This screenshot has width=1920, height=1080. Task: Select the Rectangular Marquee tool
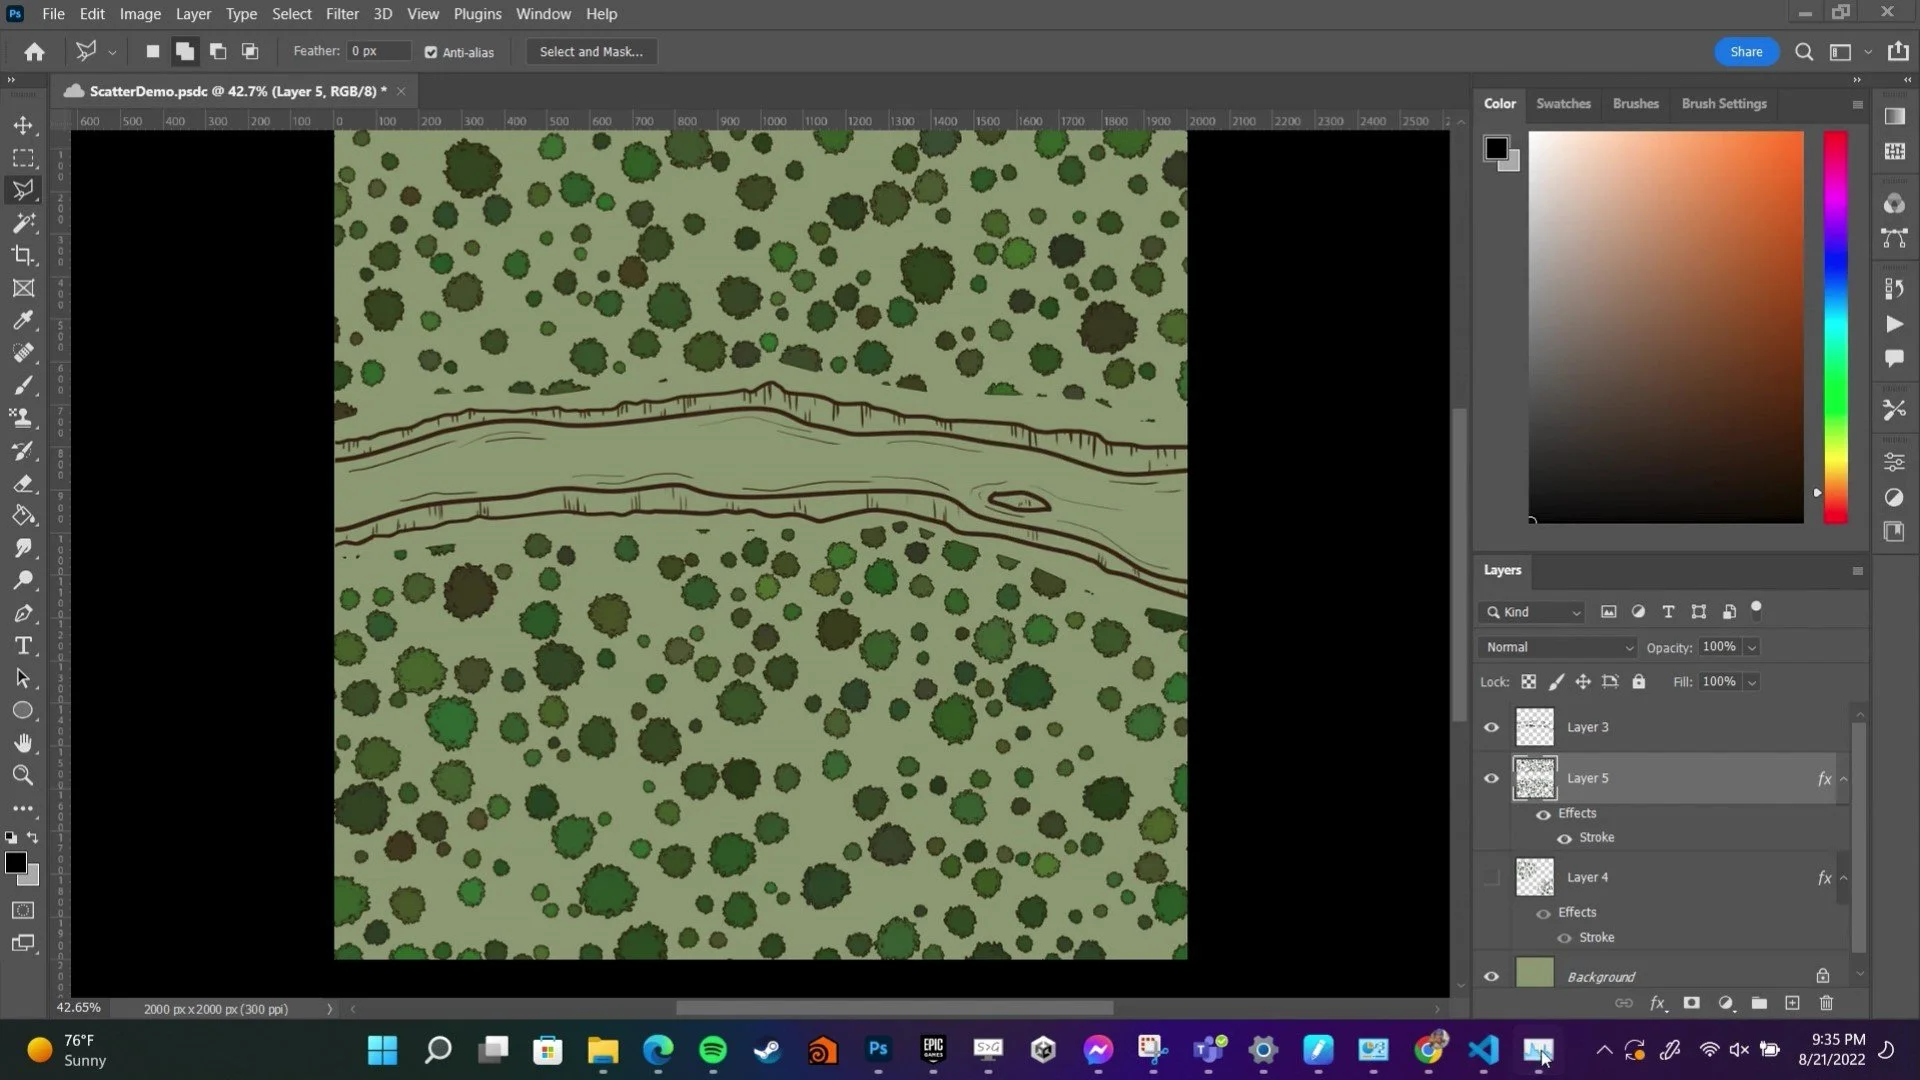[23, 158]
